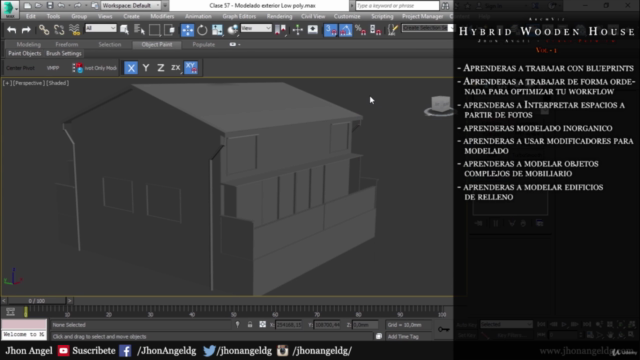640x360 pixels.
Task: Click the Center Pivot button
Action: tap(20, 68)
